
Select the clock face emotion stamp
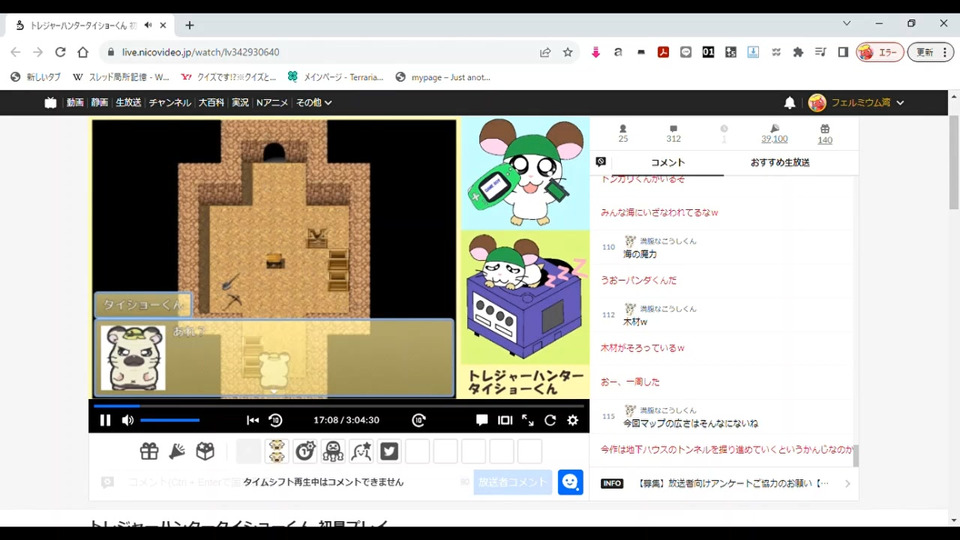tap(305, 451)
